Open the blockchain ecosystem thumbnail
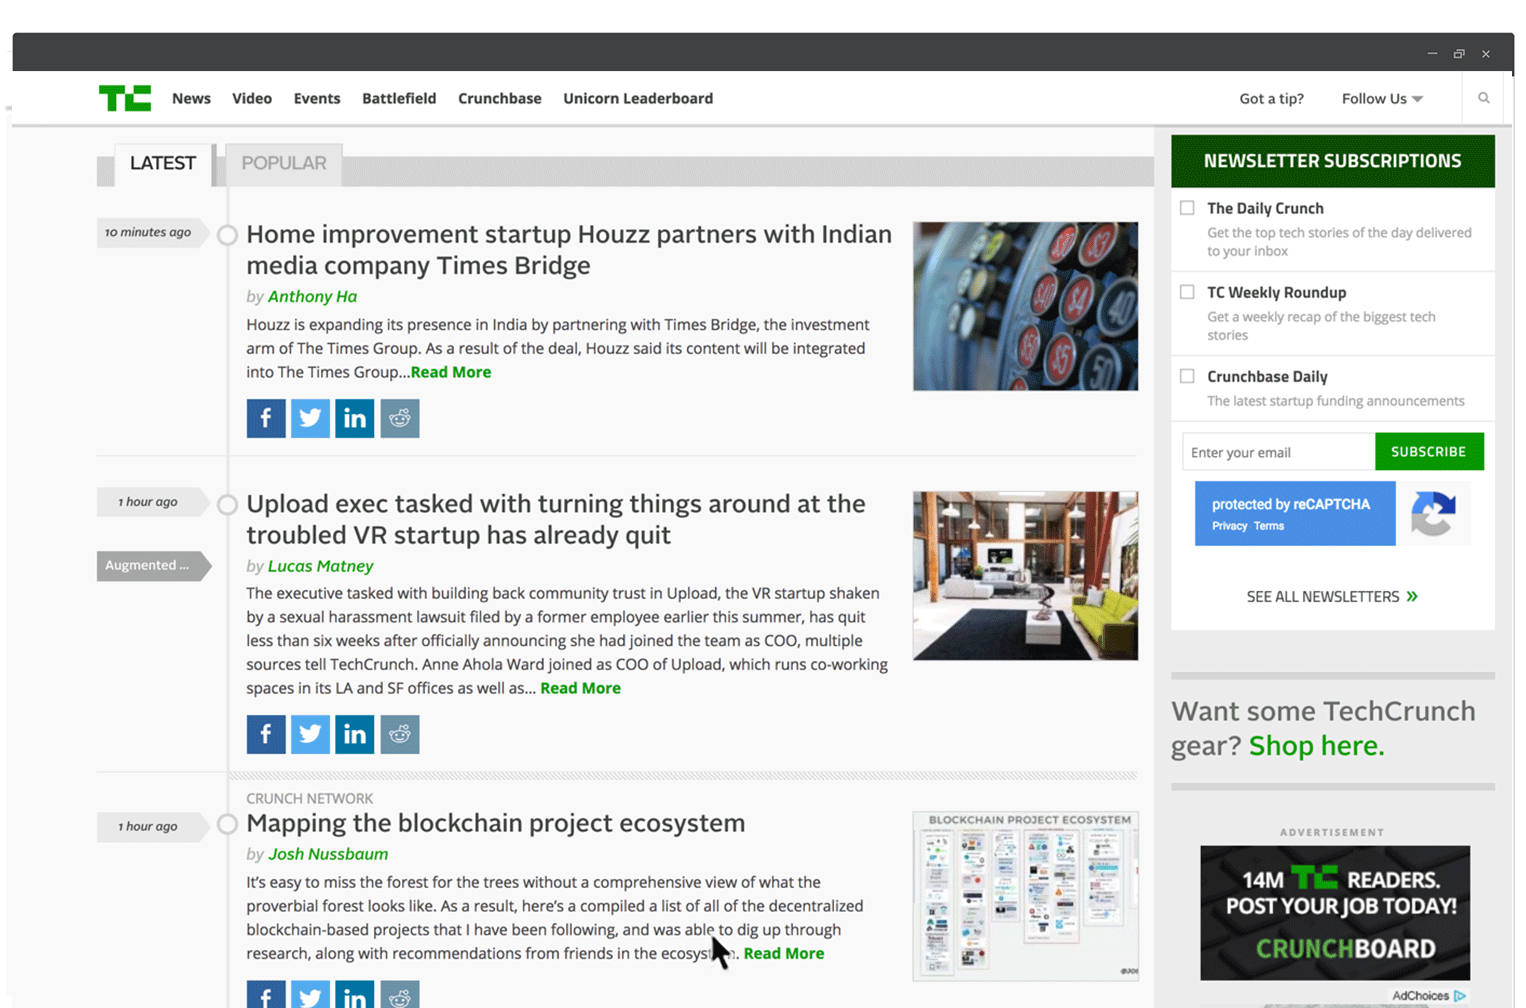The image size is (1526, 1008). click(x=1025, y=895)
